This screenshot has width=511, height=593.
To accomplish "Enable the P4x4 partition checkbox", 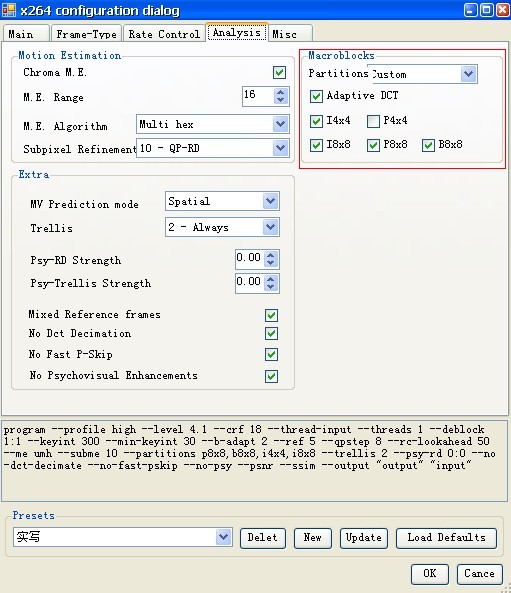I will 373,121.
